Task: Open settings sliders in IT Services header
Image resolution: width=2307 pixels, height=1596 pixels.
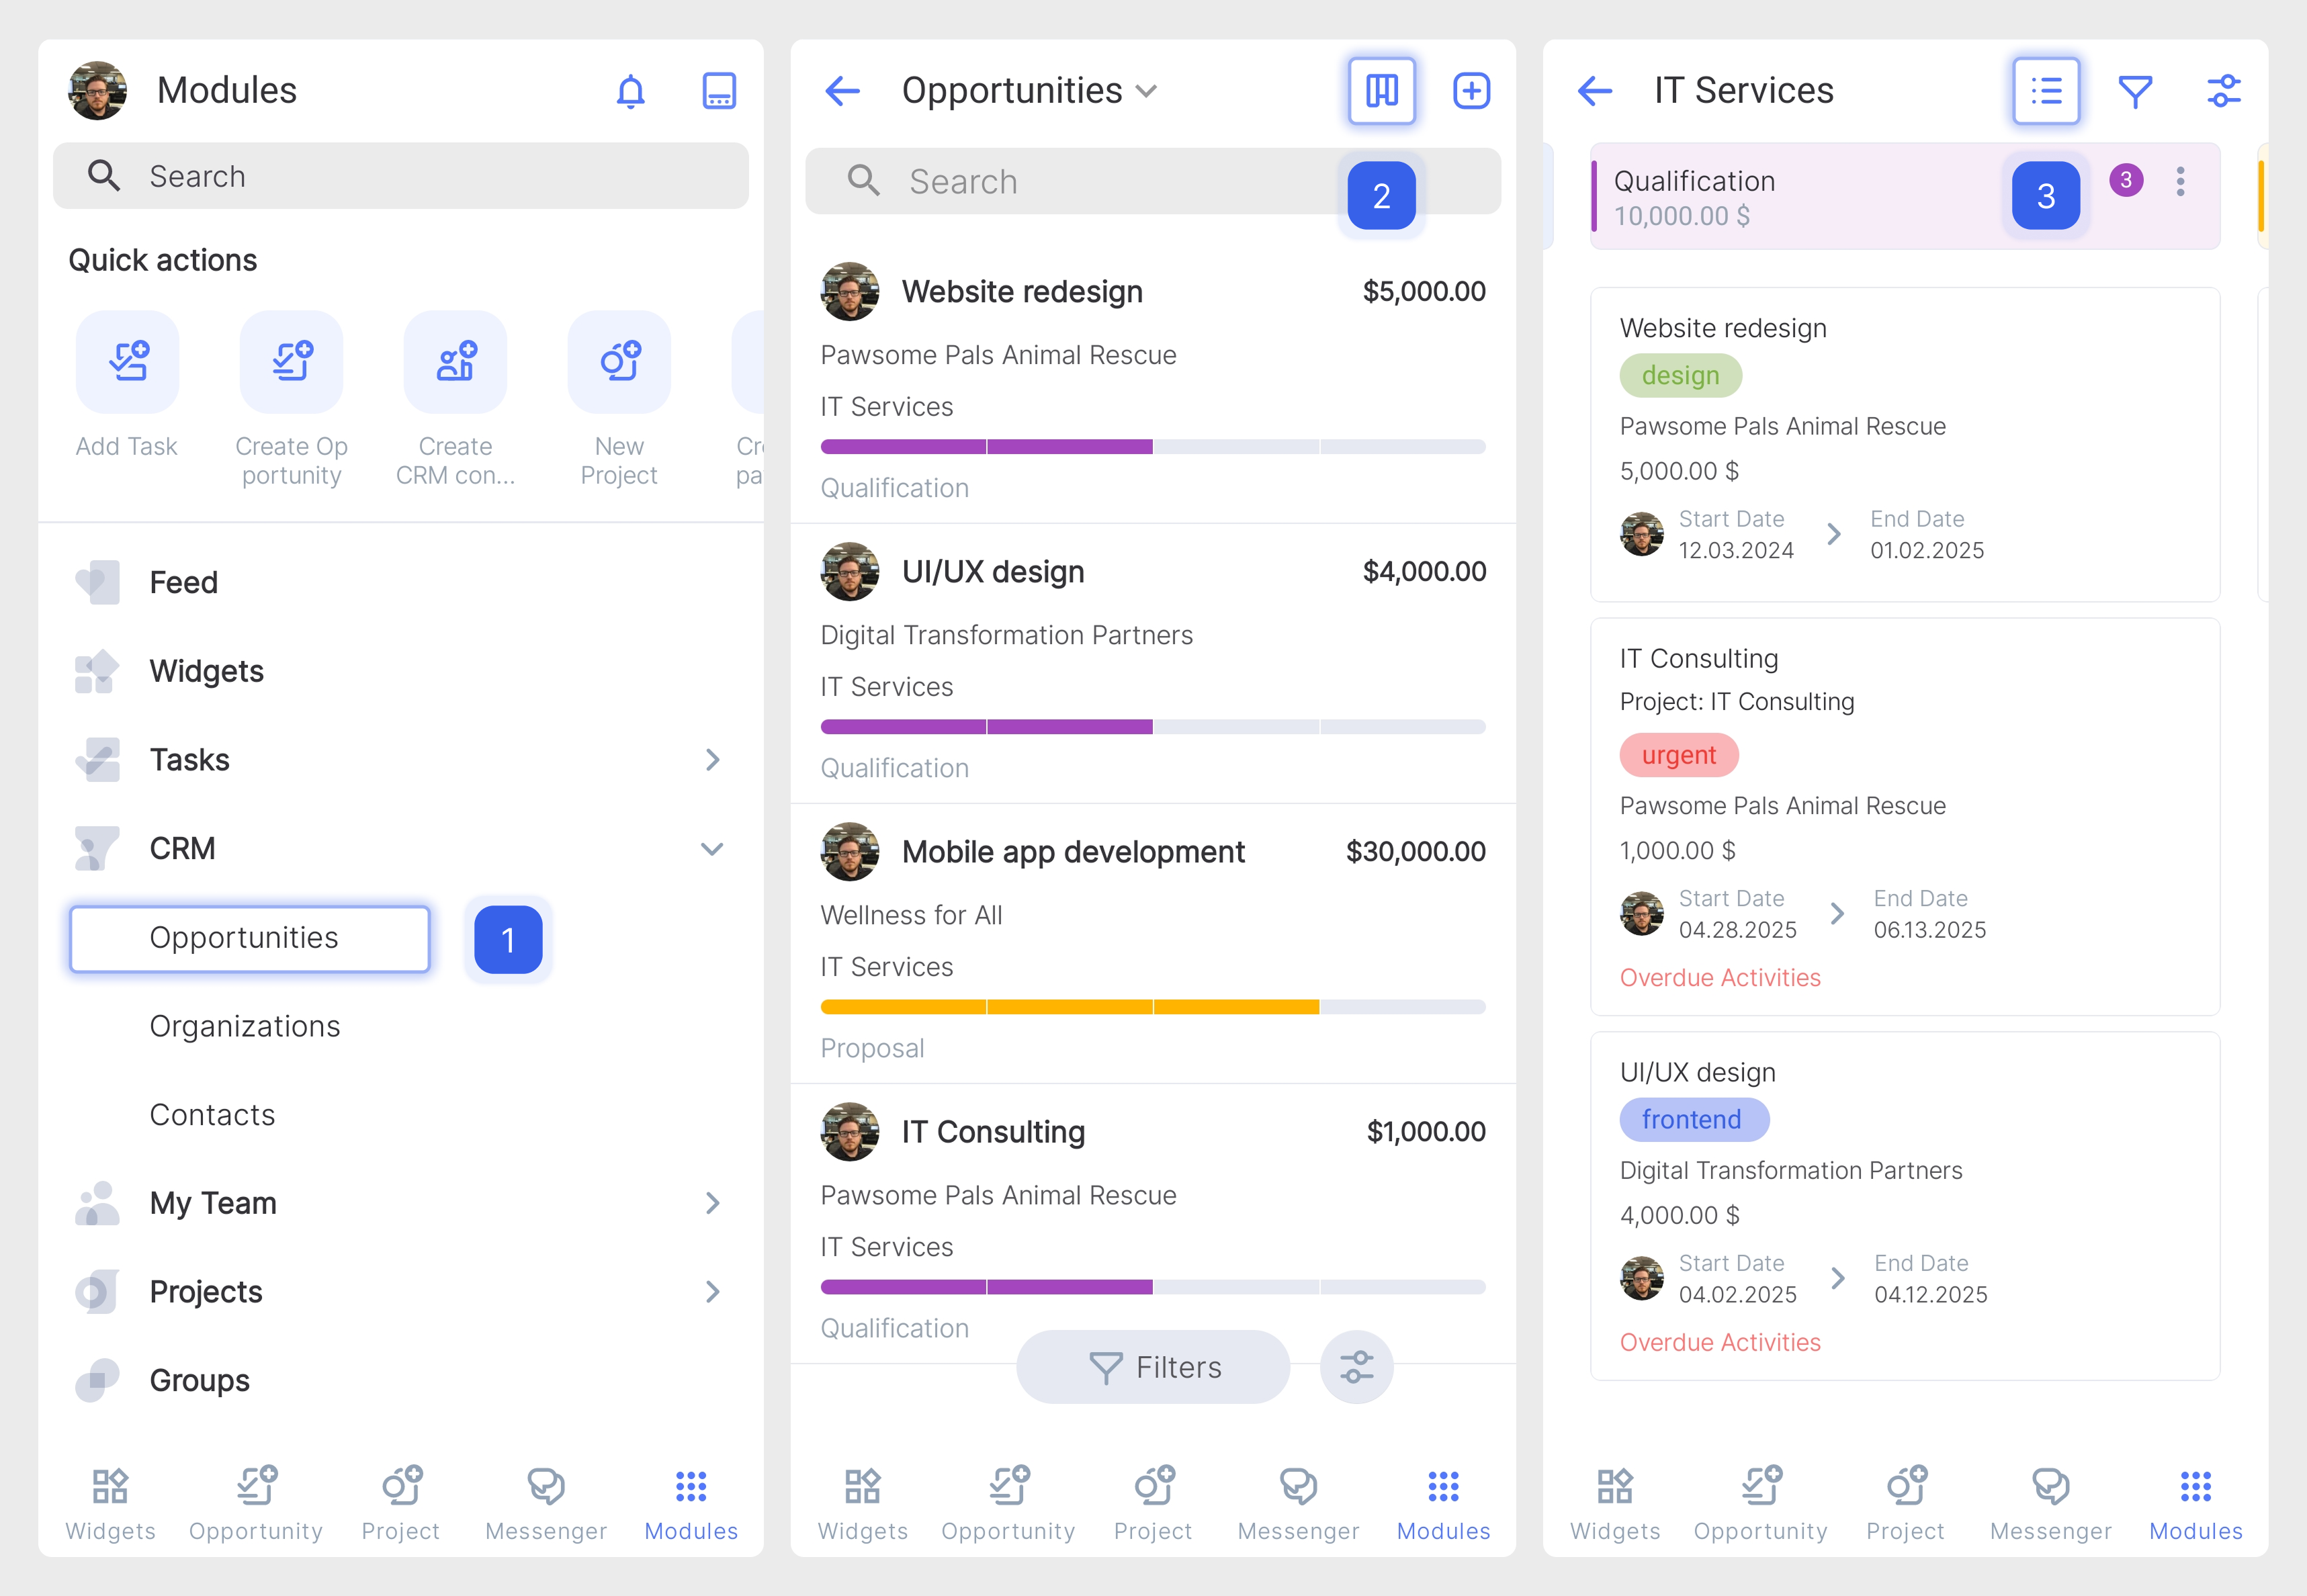Action: point(2224,91)
